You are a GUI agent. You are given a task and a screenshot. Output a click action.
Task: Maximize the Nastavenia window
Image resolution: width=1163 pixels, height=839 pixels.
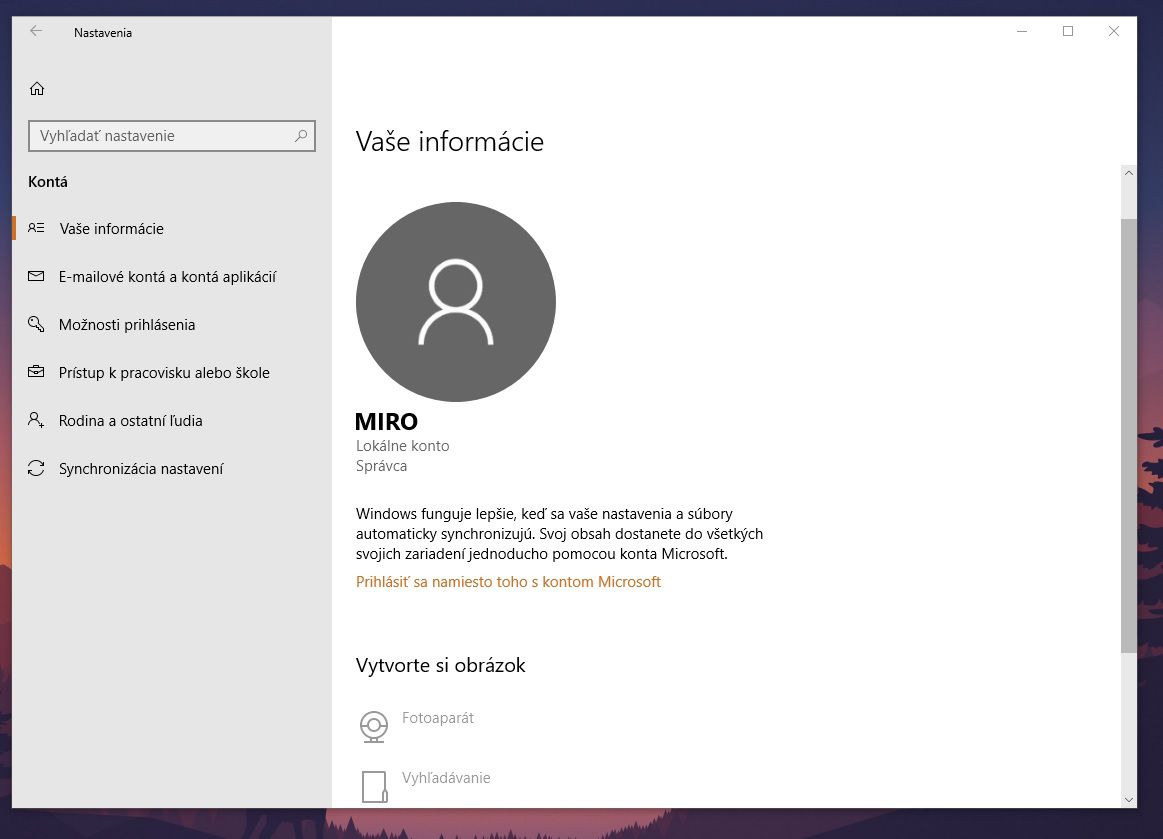pos(1068,31)
